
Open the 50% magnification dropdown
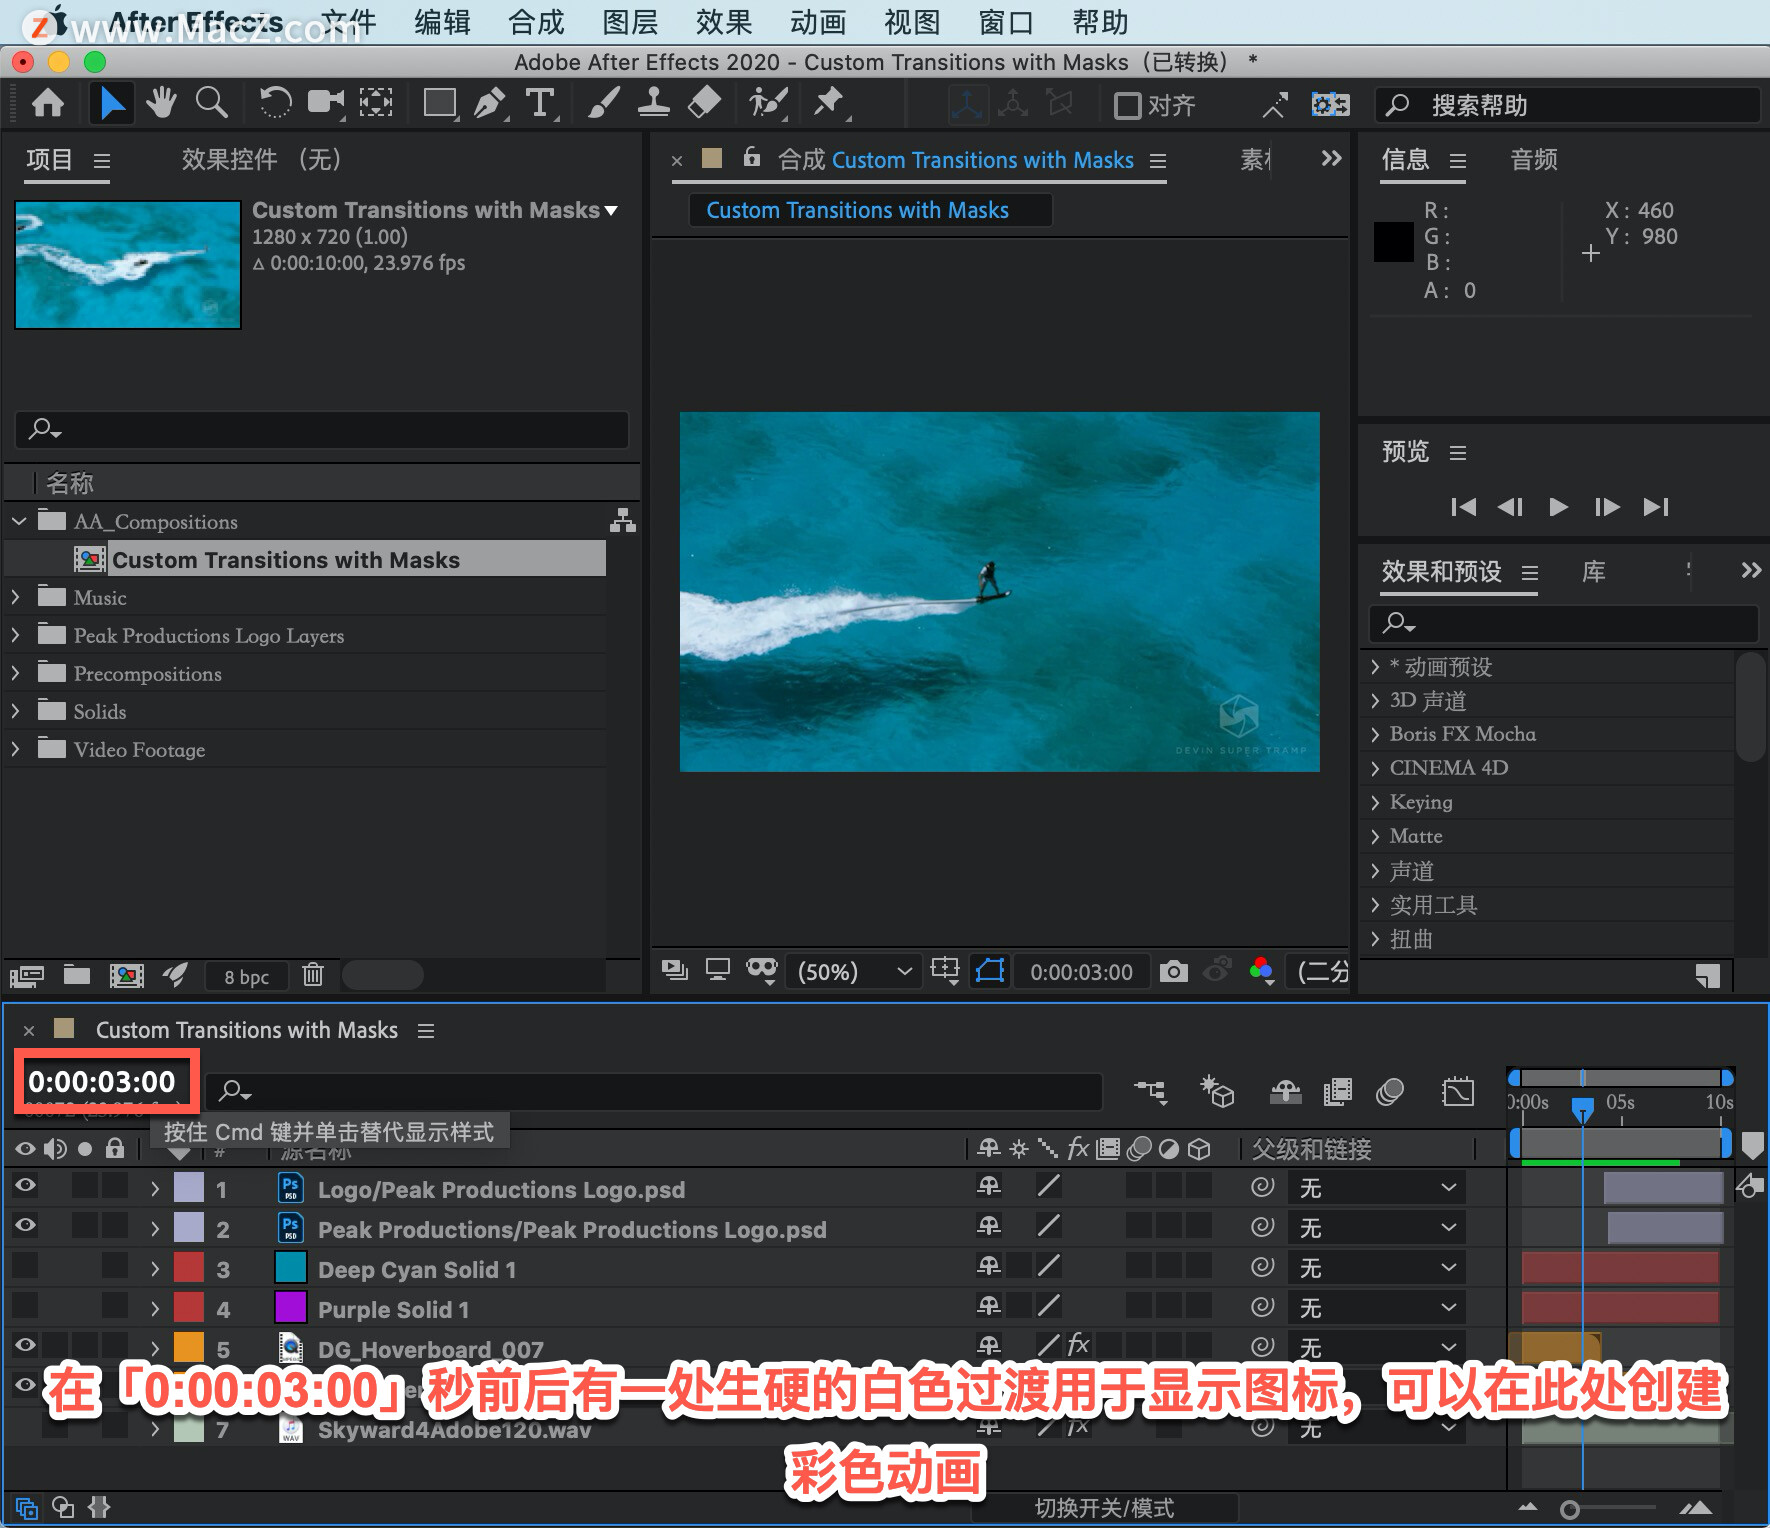point(855,971)
